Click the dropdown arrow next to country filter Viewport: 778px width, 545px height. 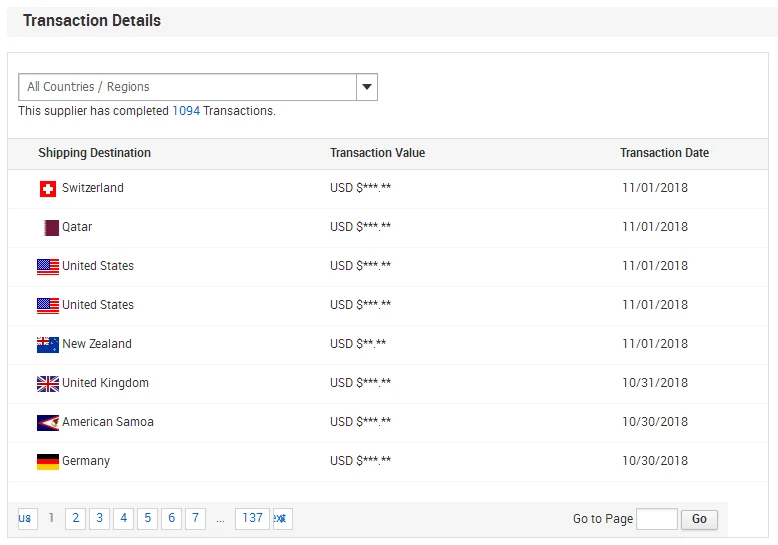pyautogui.click(x=367, y=87)
